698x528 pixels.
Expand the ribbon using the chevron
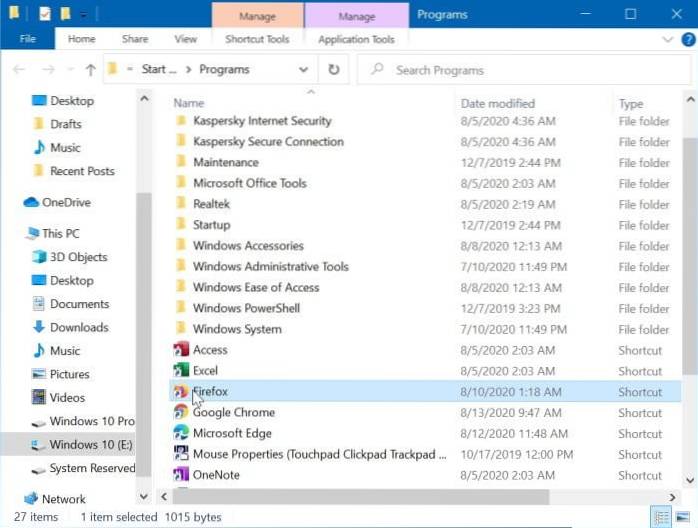pos(669,39)
